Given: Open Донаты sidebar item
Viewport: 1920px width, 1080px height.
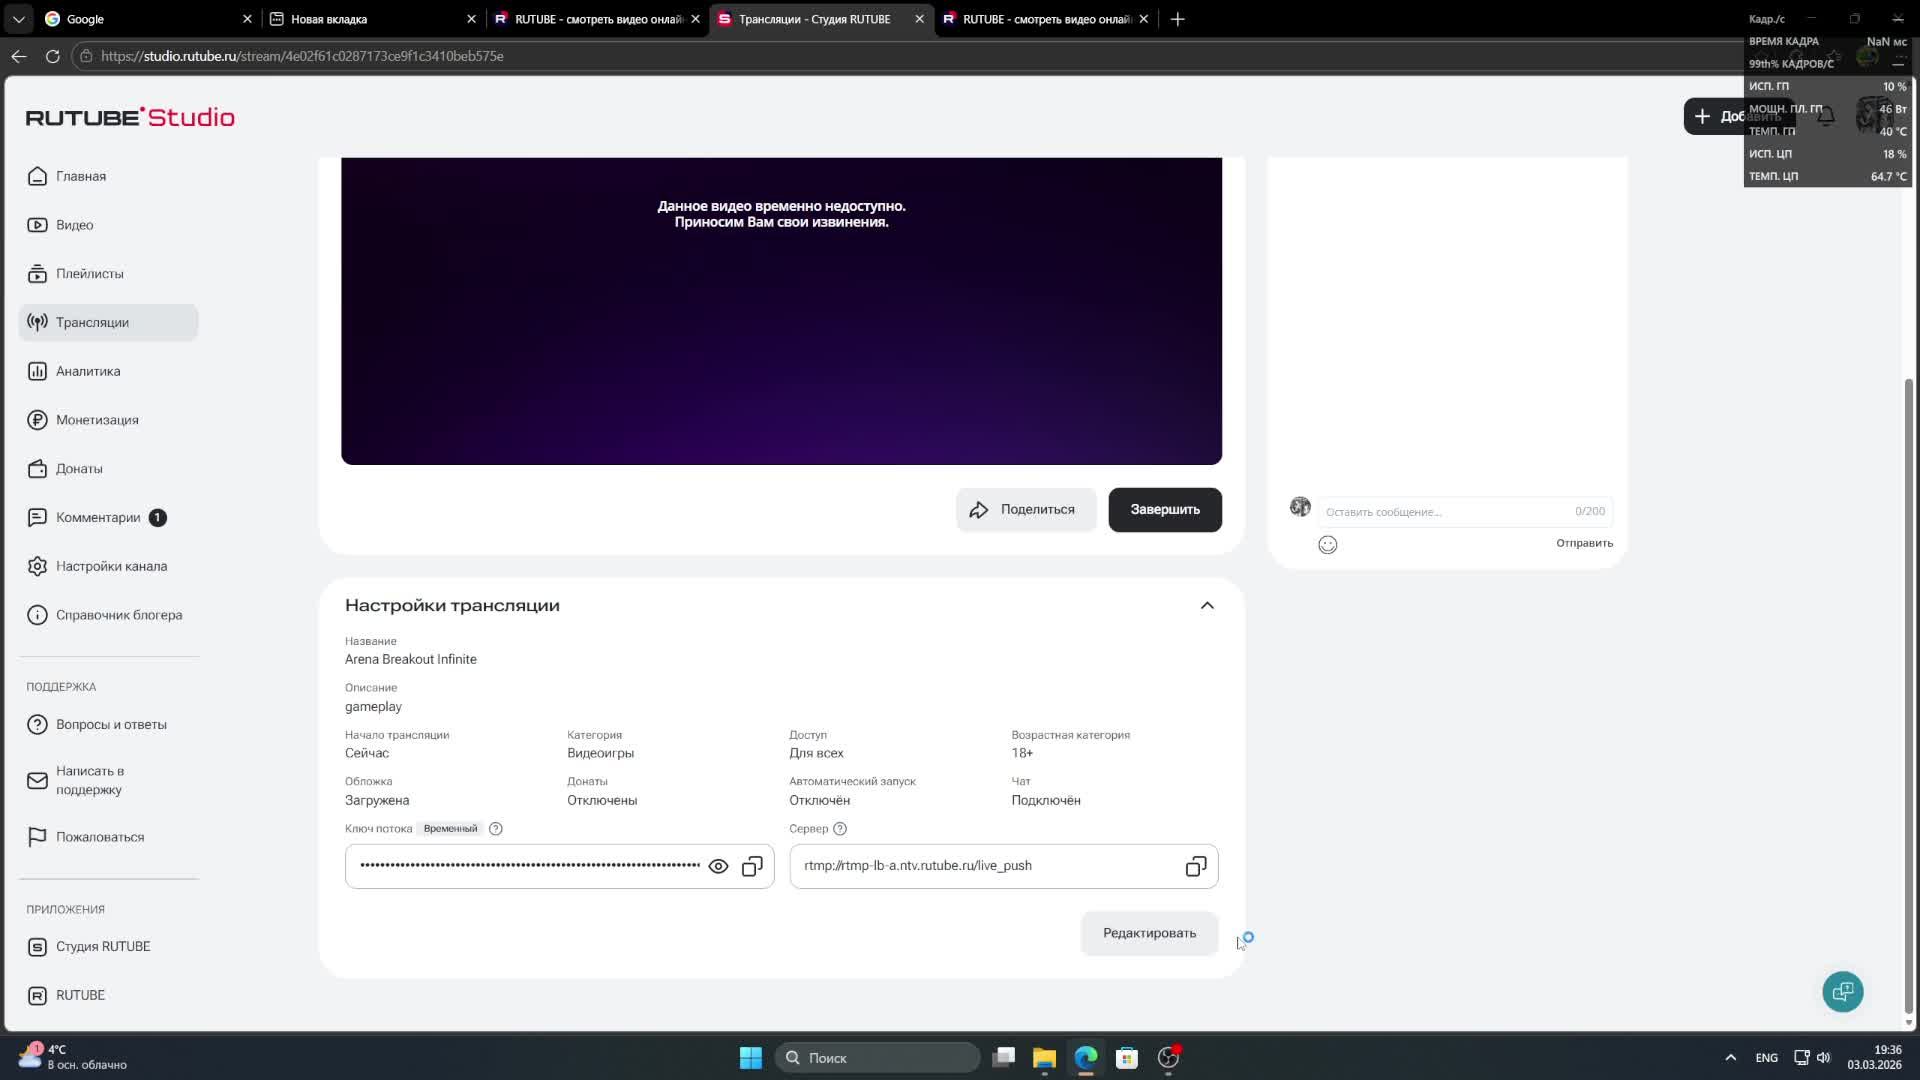Looking at the screenshot, I should click(x=79, y=468).
